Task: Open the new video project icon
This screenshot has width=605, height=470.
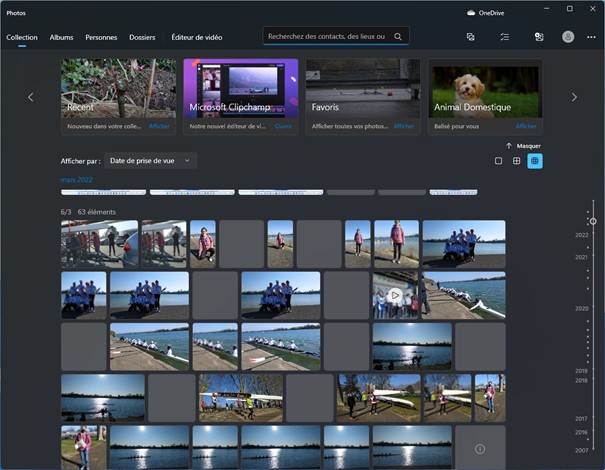Action: (470, 36)
